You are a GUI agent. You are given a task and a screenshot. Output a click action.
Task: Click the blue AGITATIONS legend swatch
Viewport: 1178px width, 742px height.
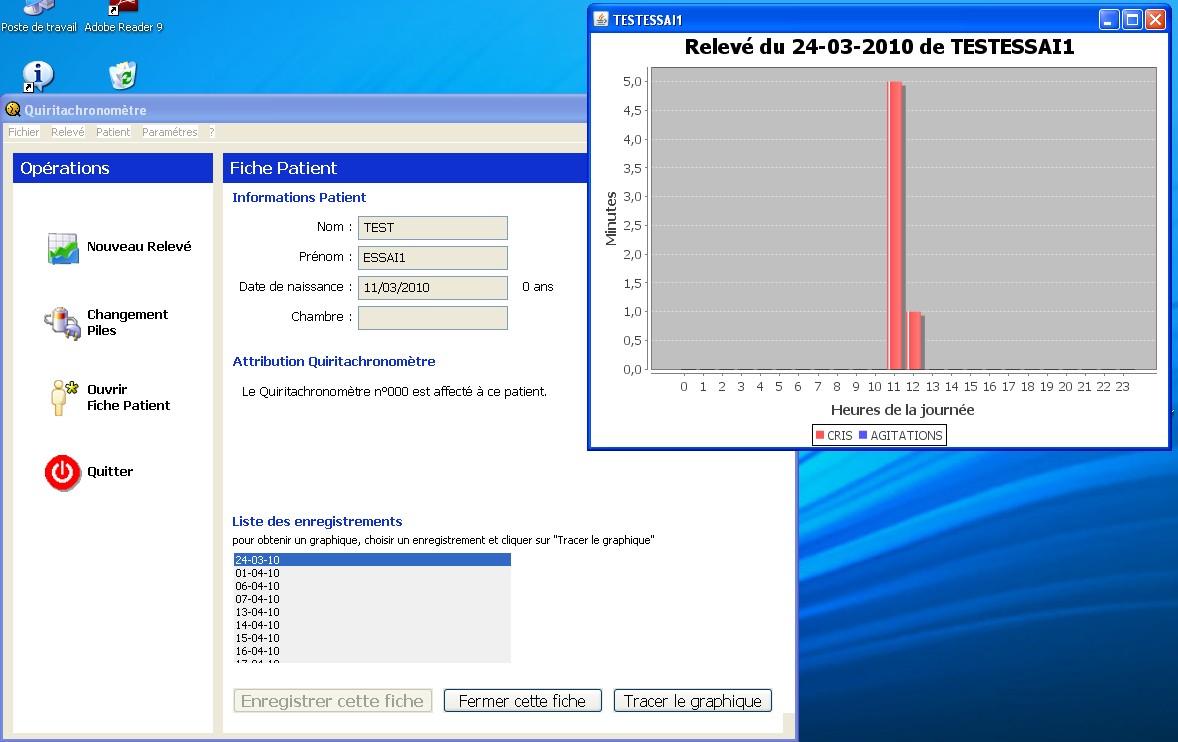863,435
